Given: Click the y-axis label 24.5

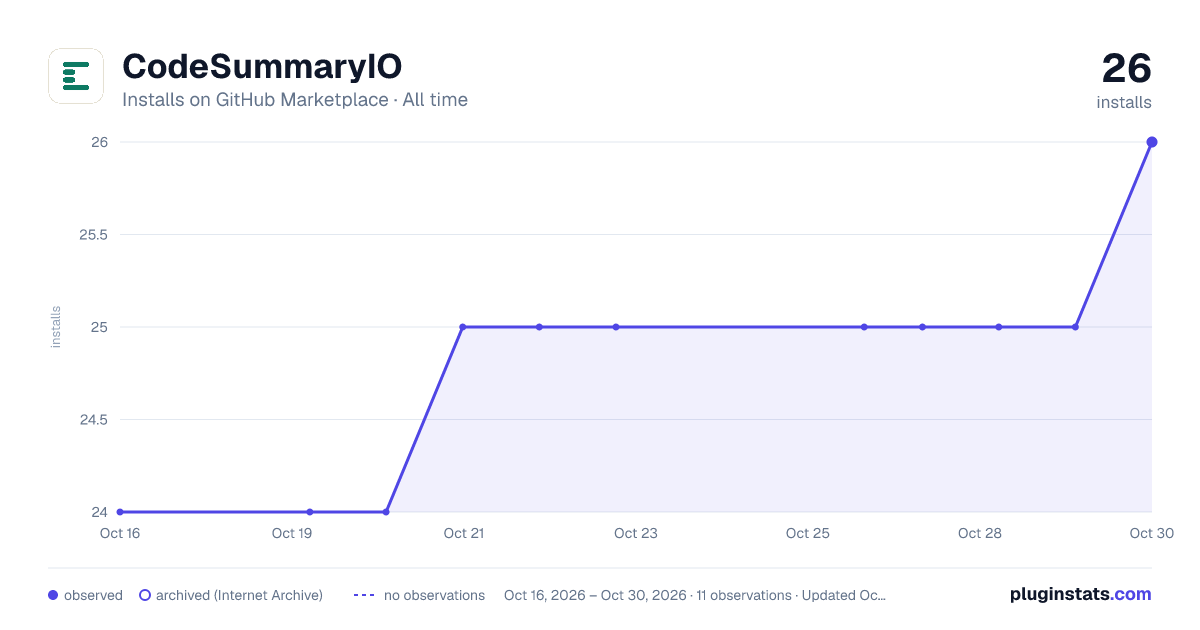Looking at the screenshot, I should click(94, 420).
